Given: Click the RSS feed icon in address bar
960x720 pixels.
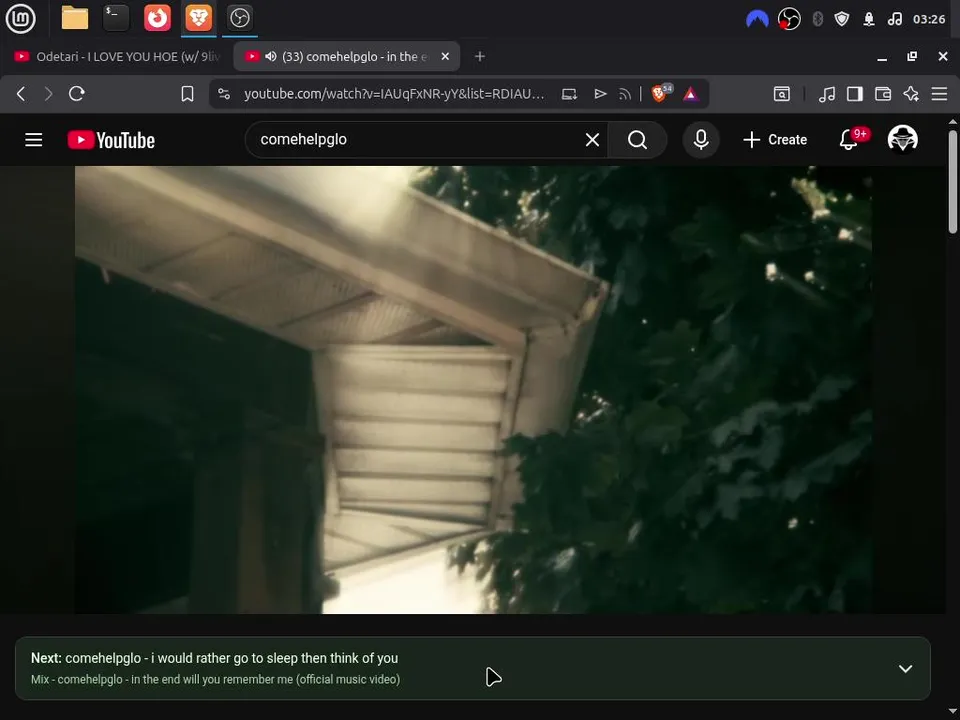Looking at the screenshot, I should point(624,94).
